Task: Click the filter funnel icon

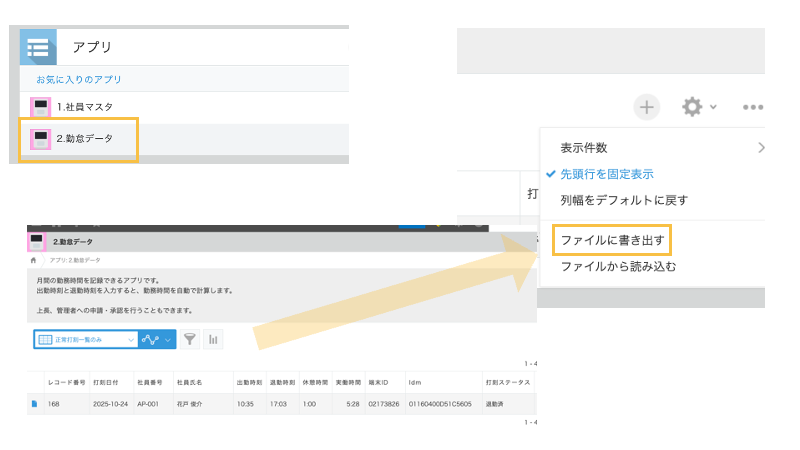Action: click(x=190, y=340)
